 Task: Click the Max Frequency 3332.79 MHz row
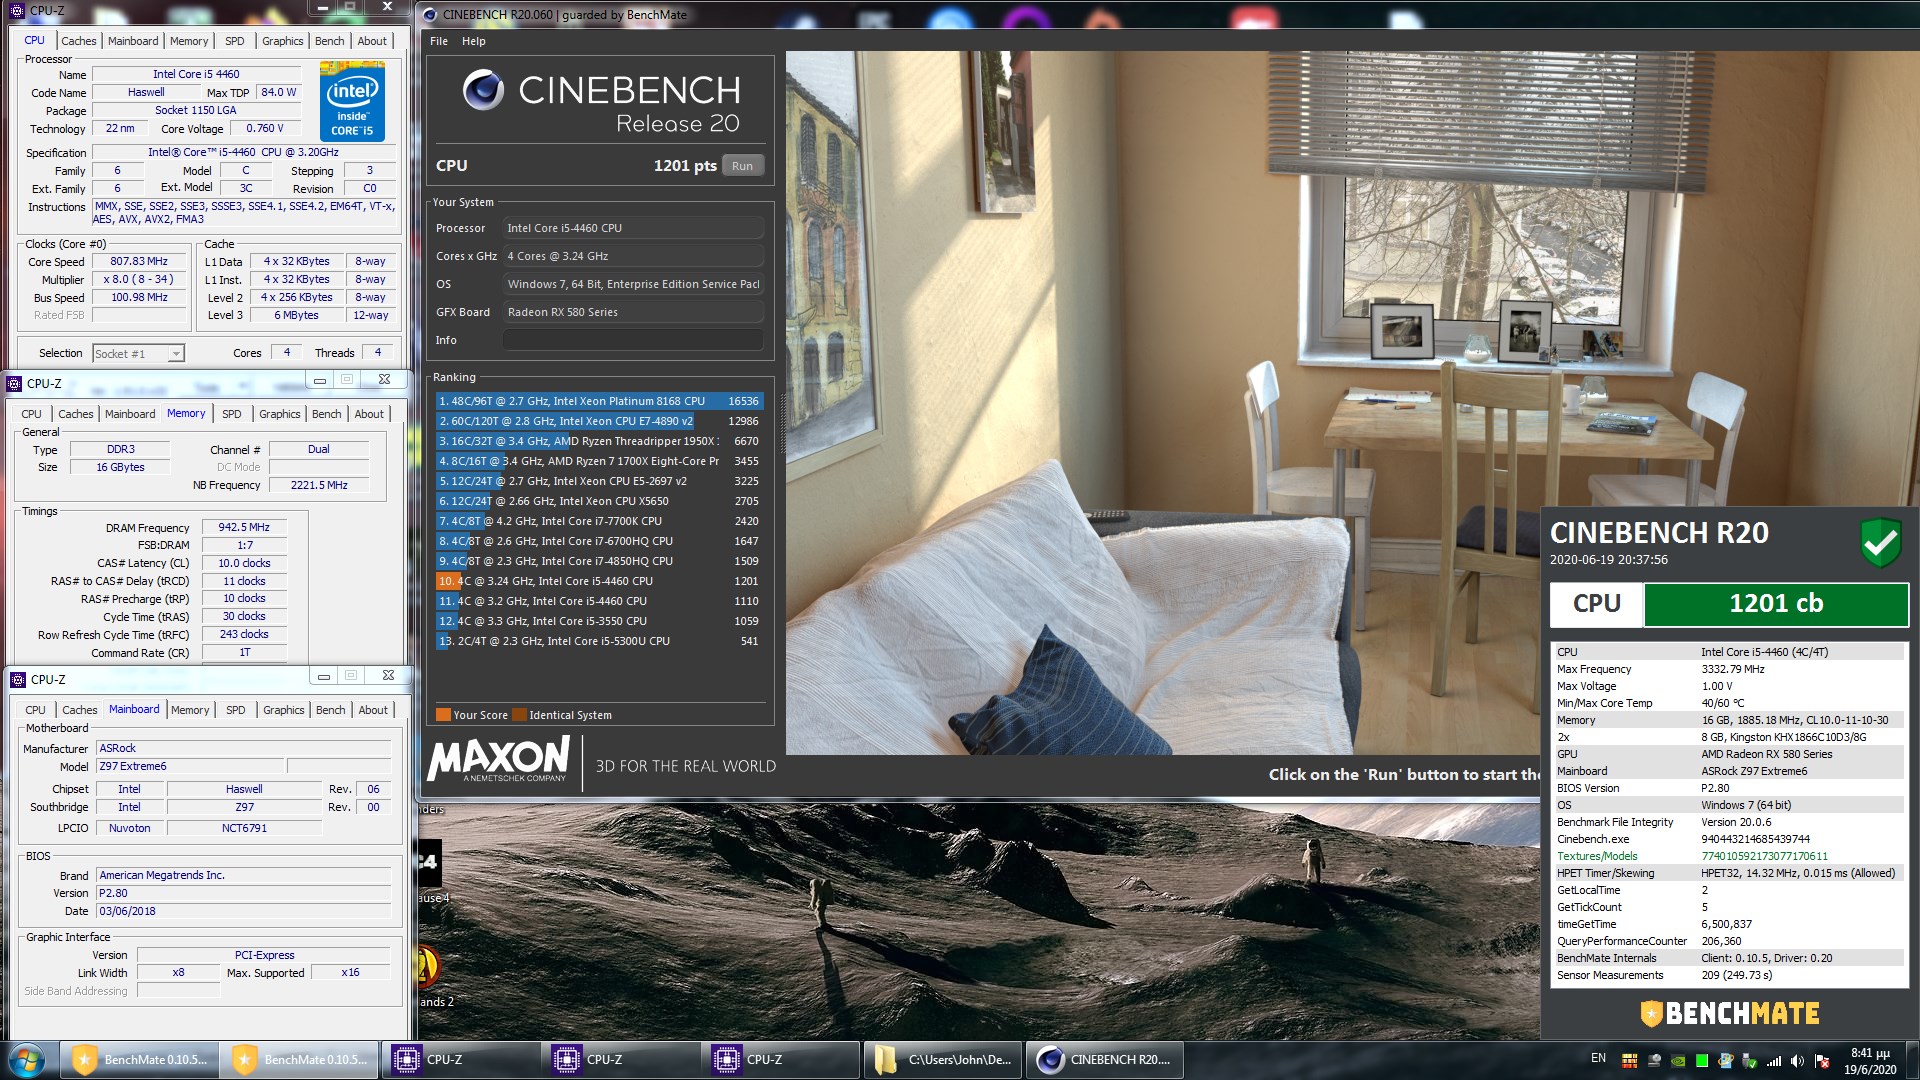1728,669
